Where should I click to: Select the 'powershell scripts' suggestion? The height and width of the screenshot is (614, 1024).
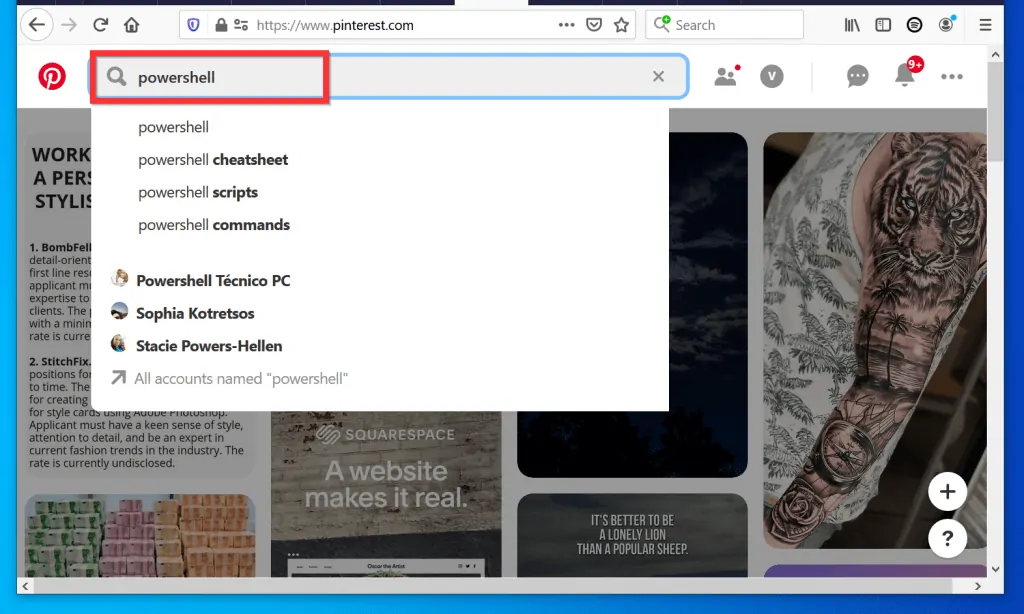(x=198, y=192)
